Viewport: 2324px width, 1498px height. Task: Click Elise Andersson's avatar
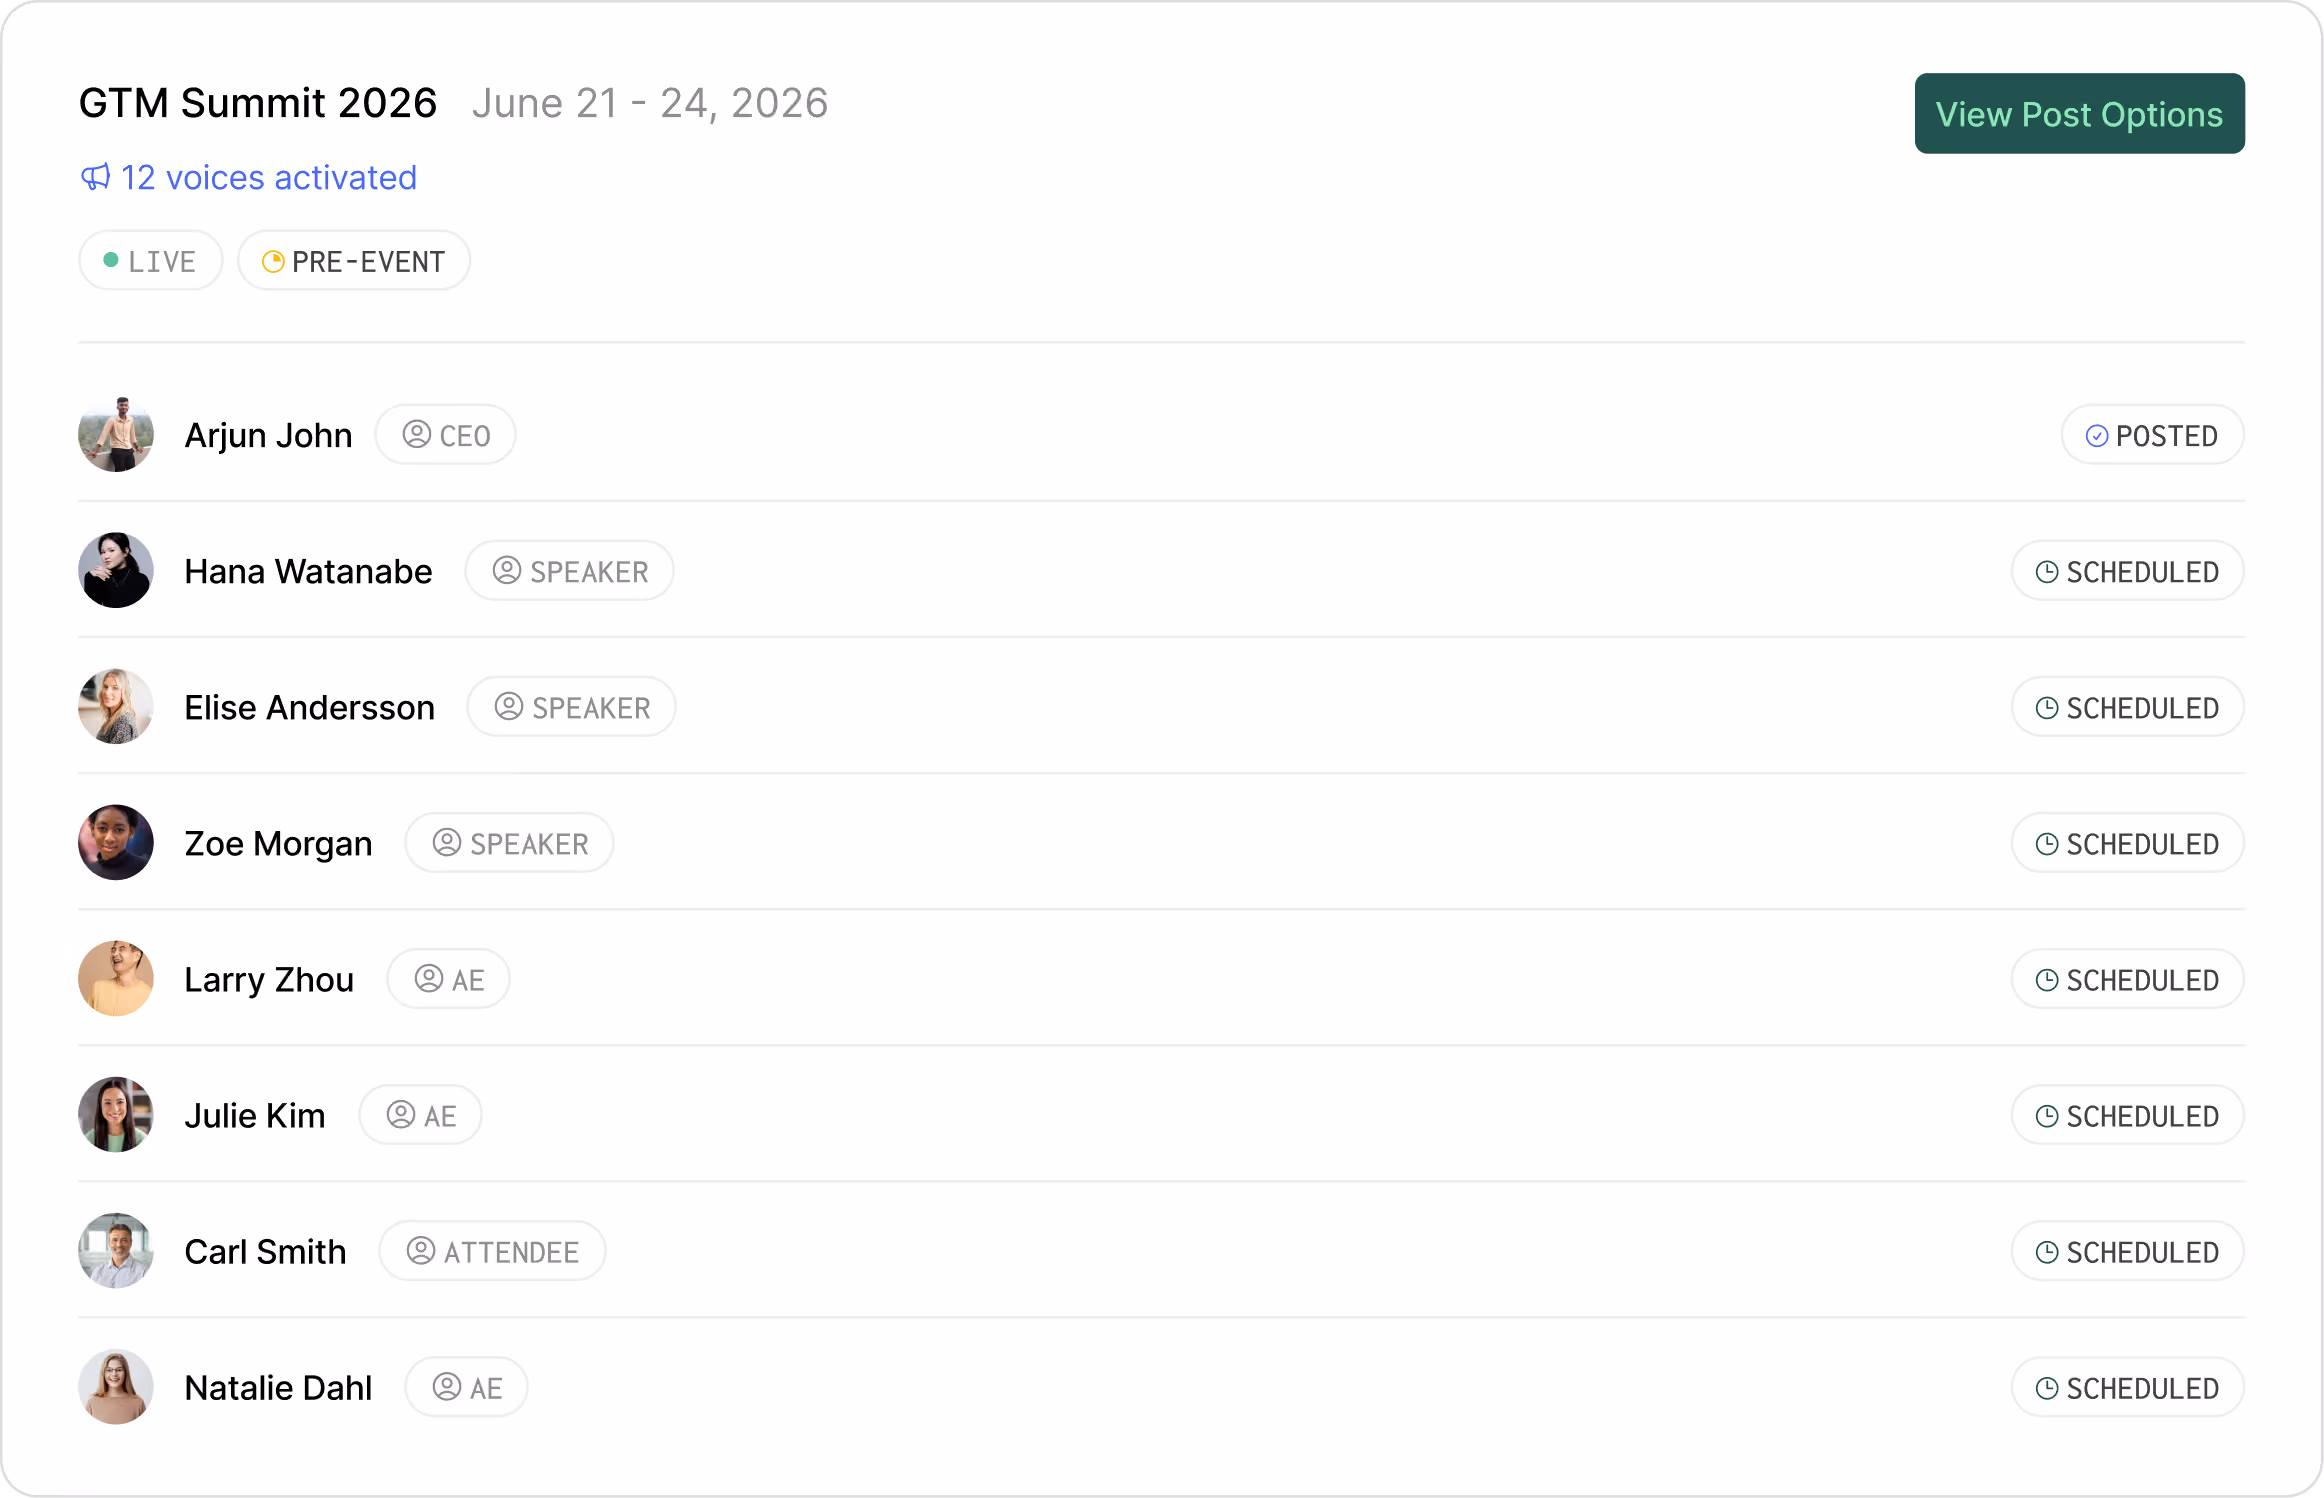(x=116, y=706)
